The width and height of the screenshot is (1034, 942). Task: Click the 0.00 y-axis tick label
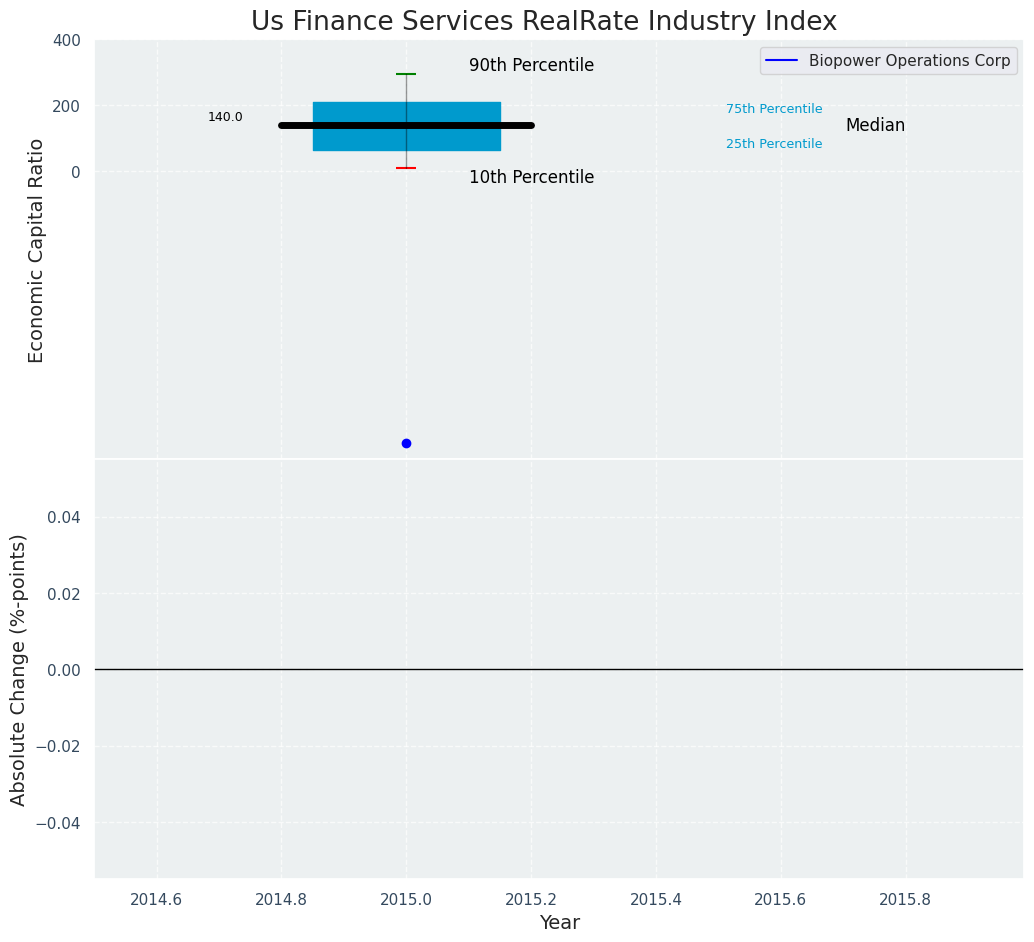[x=64, y=670]
